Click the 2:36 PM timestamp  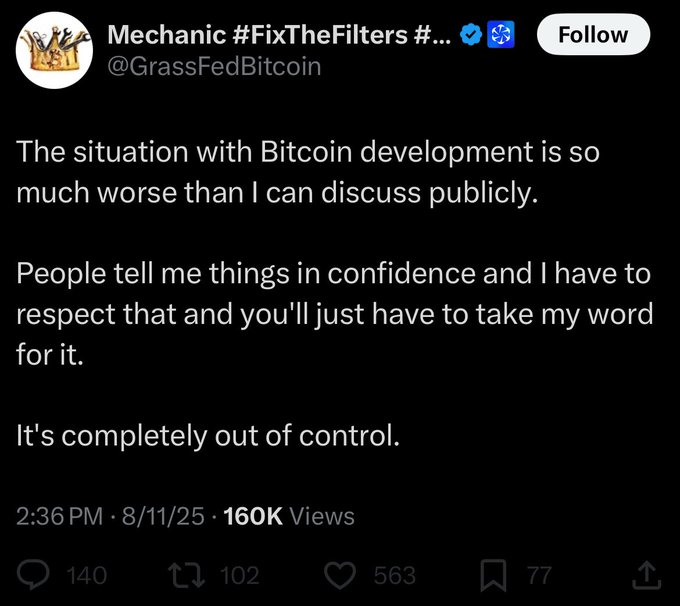(x=60, y=516)
